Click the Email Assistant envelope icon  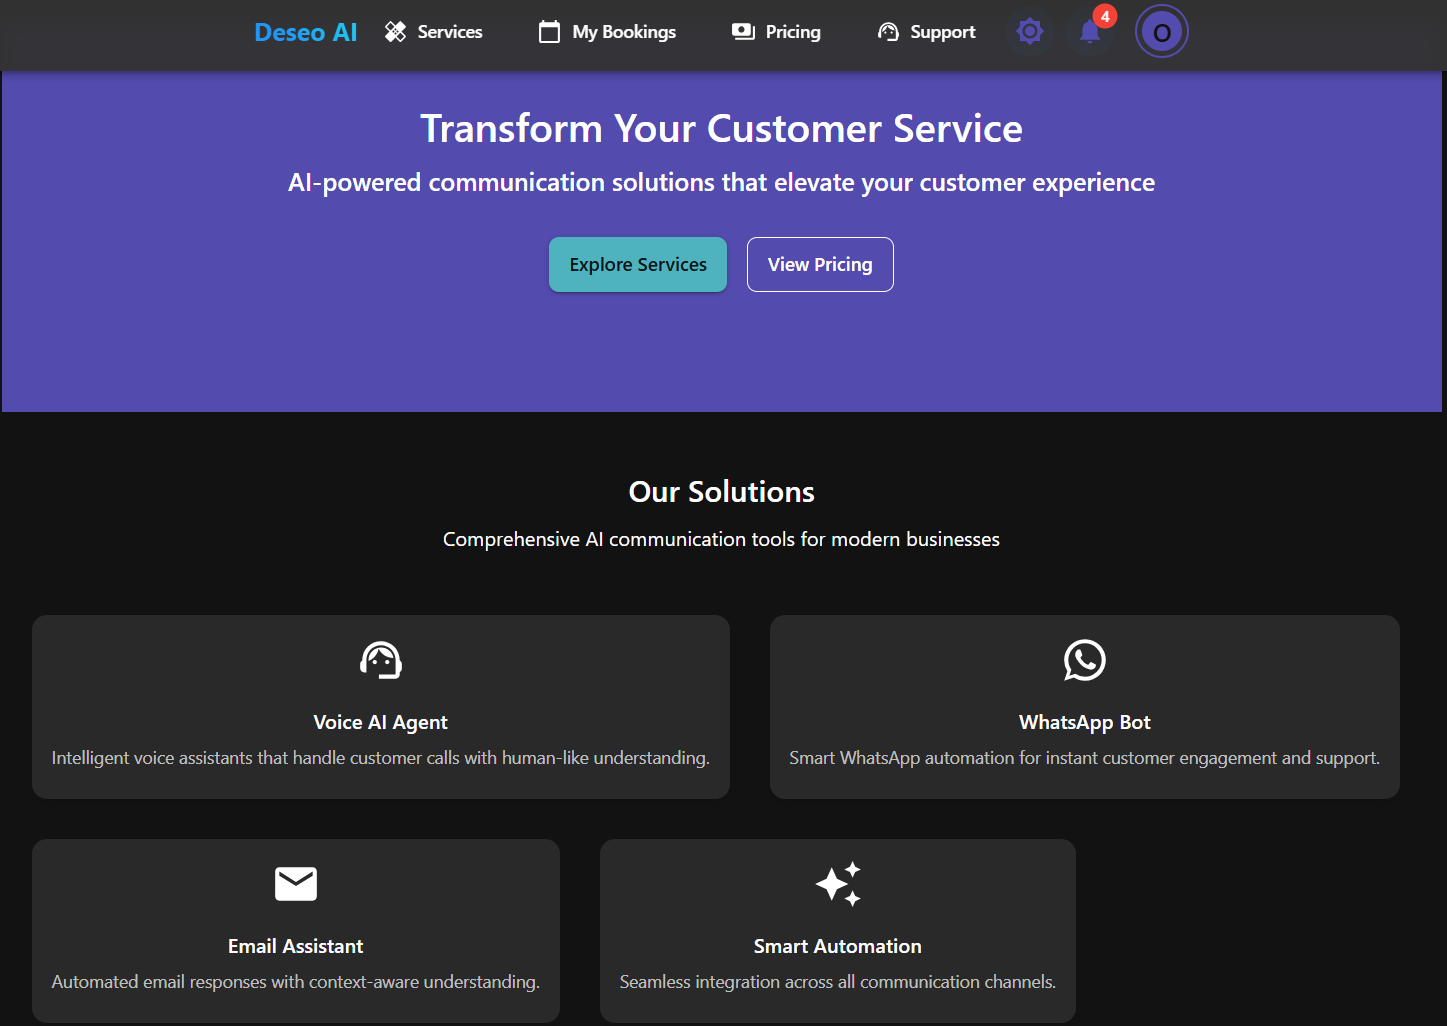tap(295, 883)
